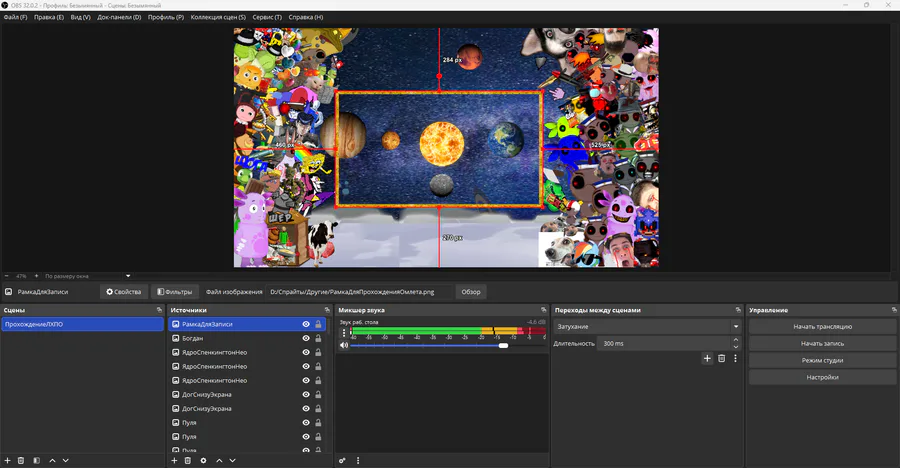
Task: Open mixer menu dots at panel bottom
Action: tap(358, 461)
